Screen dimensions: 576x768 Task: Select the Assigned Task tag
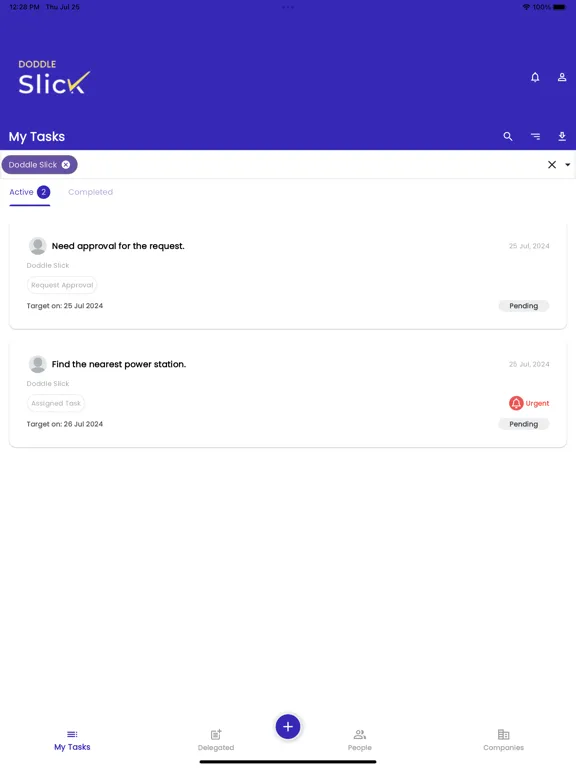click(x=56, y=403)
